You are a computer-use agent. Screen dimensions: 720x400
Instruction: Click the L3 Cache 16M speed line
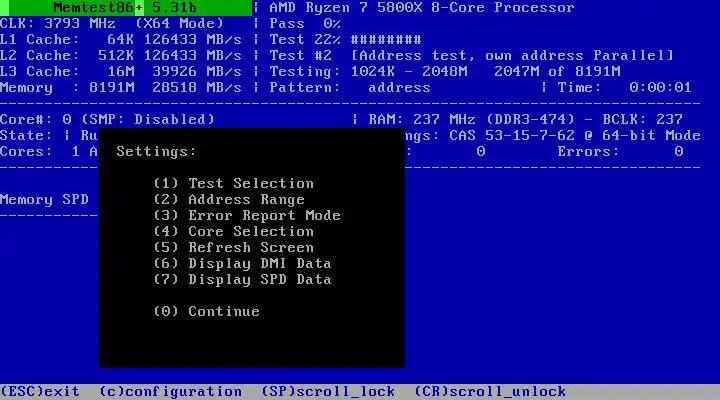[x=121, y=72]
